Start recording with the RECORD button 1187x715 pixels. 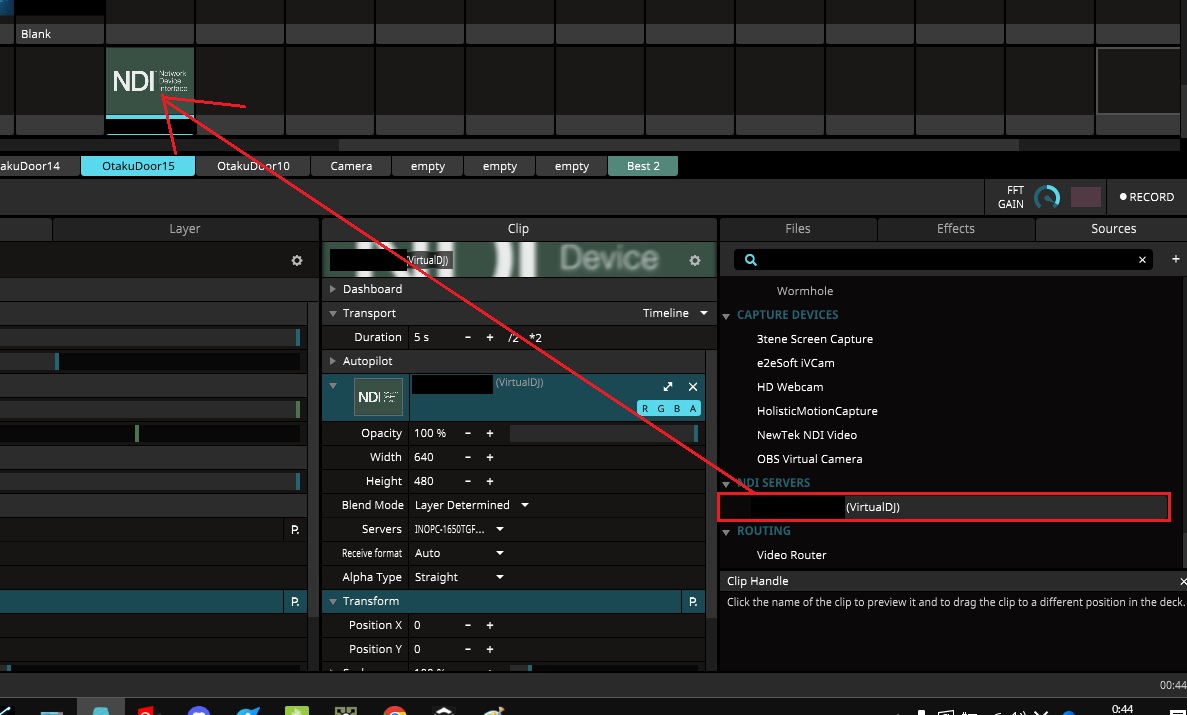tap(1147, 197)
